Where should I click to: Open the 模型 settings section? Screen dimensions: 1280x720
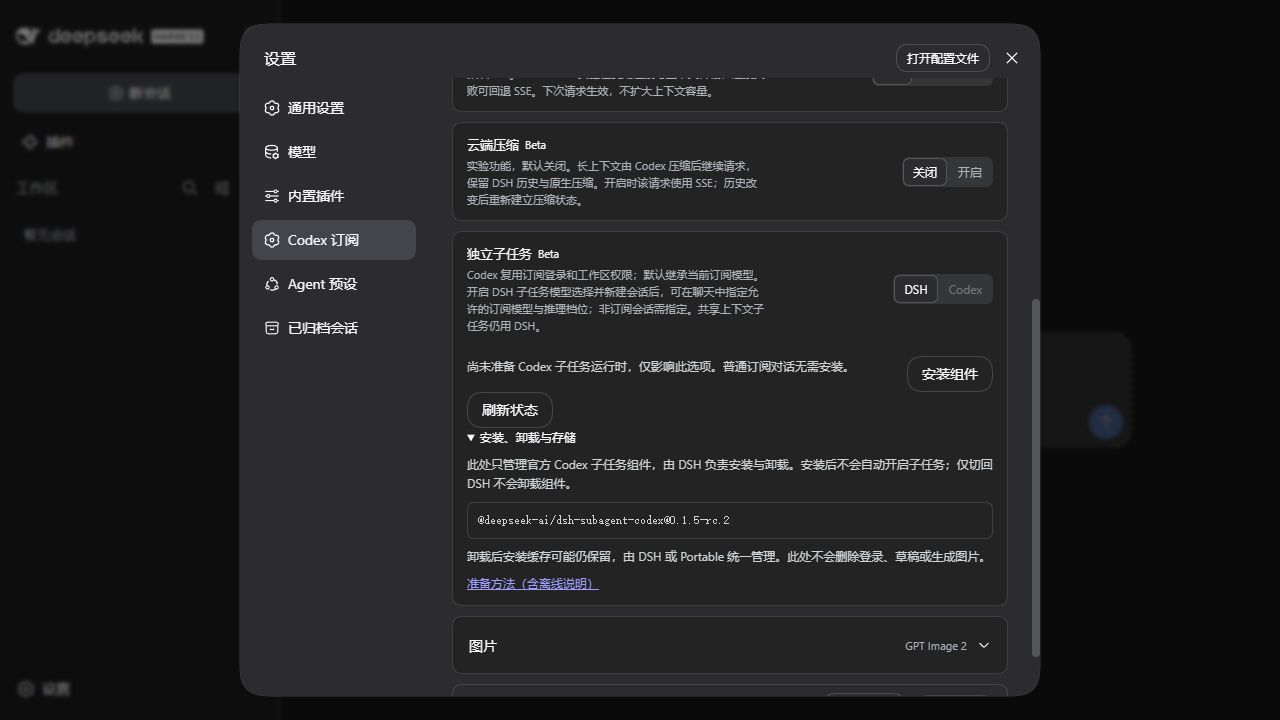click(x=333, y=152)
